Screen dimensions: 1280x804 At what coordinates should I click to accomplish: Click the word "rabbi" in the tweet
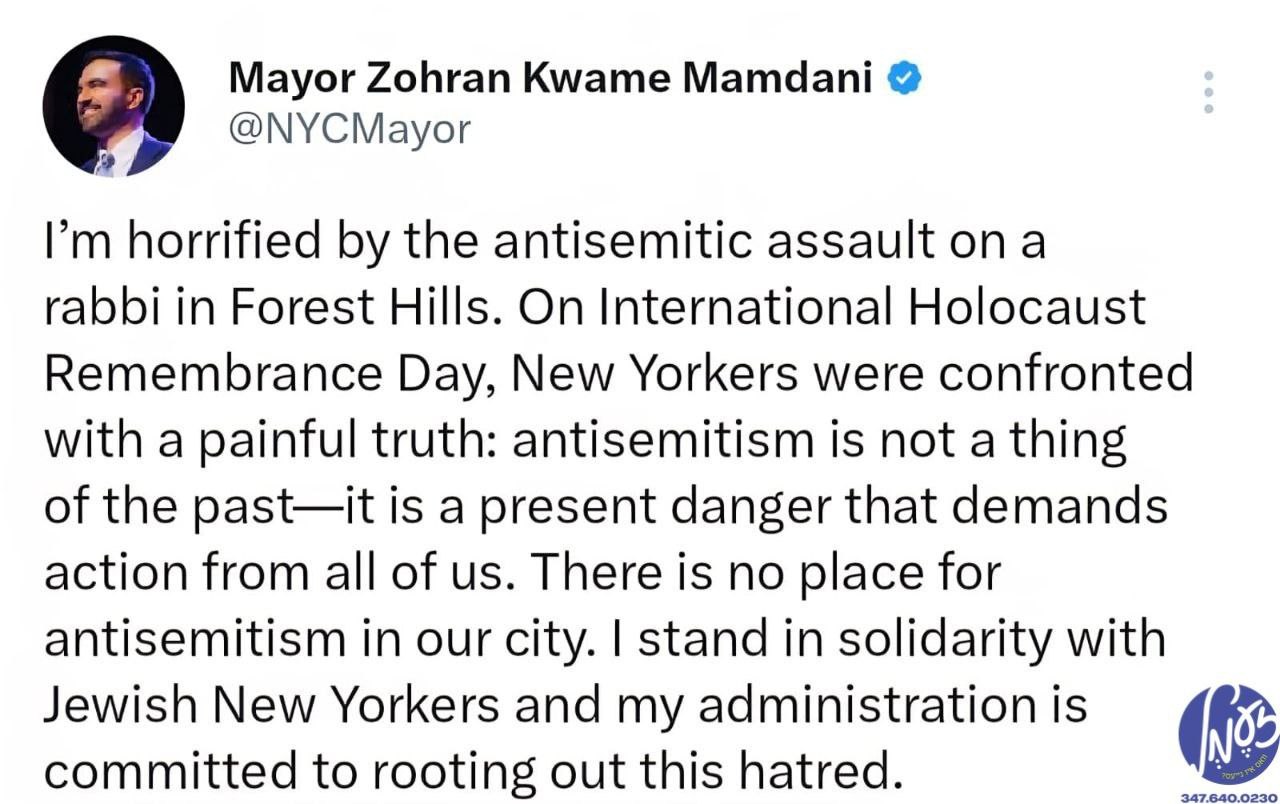(94, 307)
